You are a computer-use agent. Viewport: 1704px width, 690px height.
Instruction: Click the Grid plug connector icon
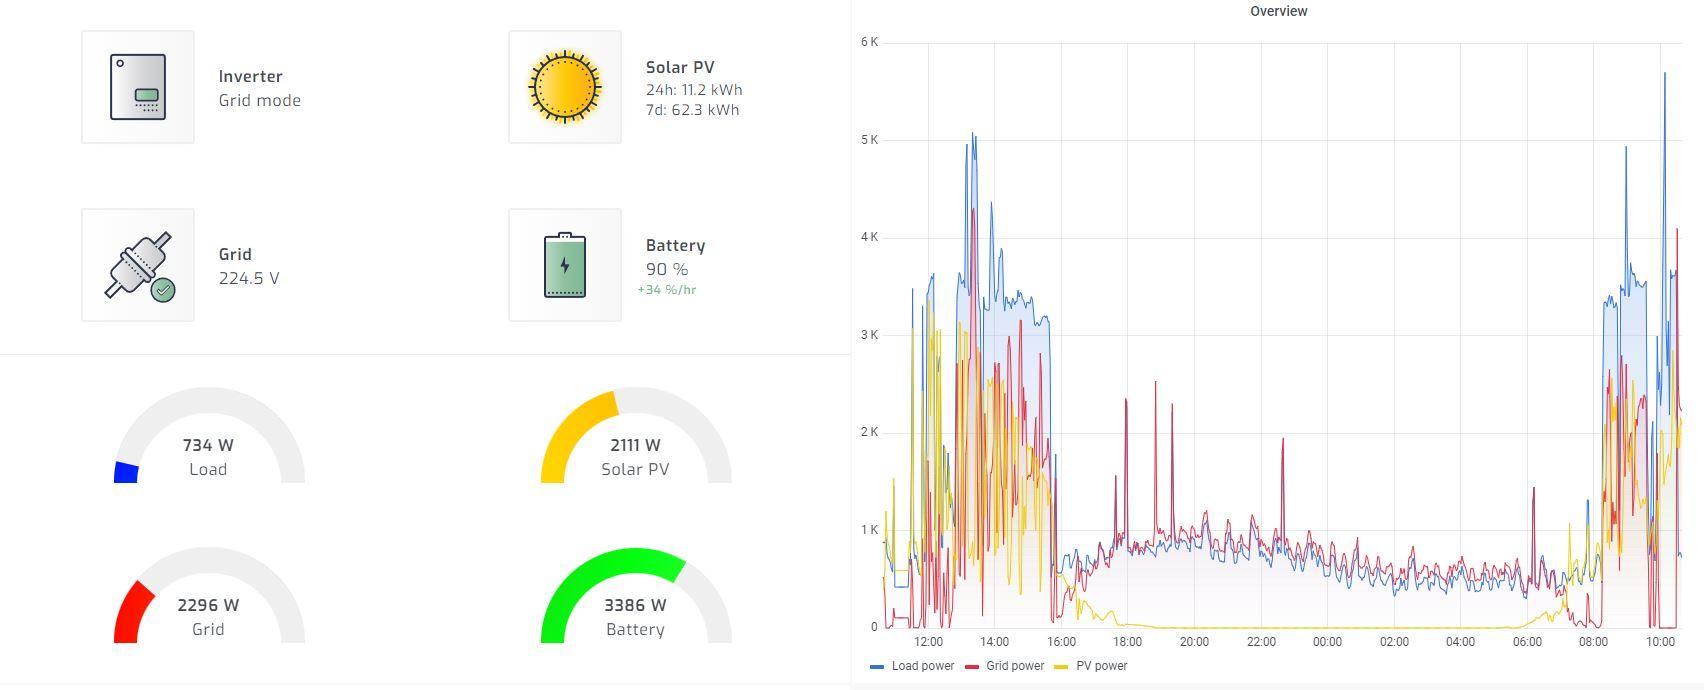click(x=138, y=265)
